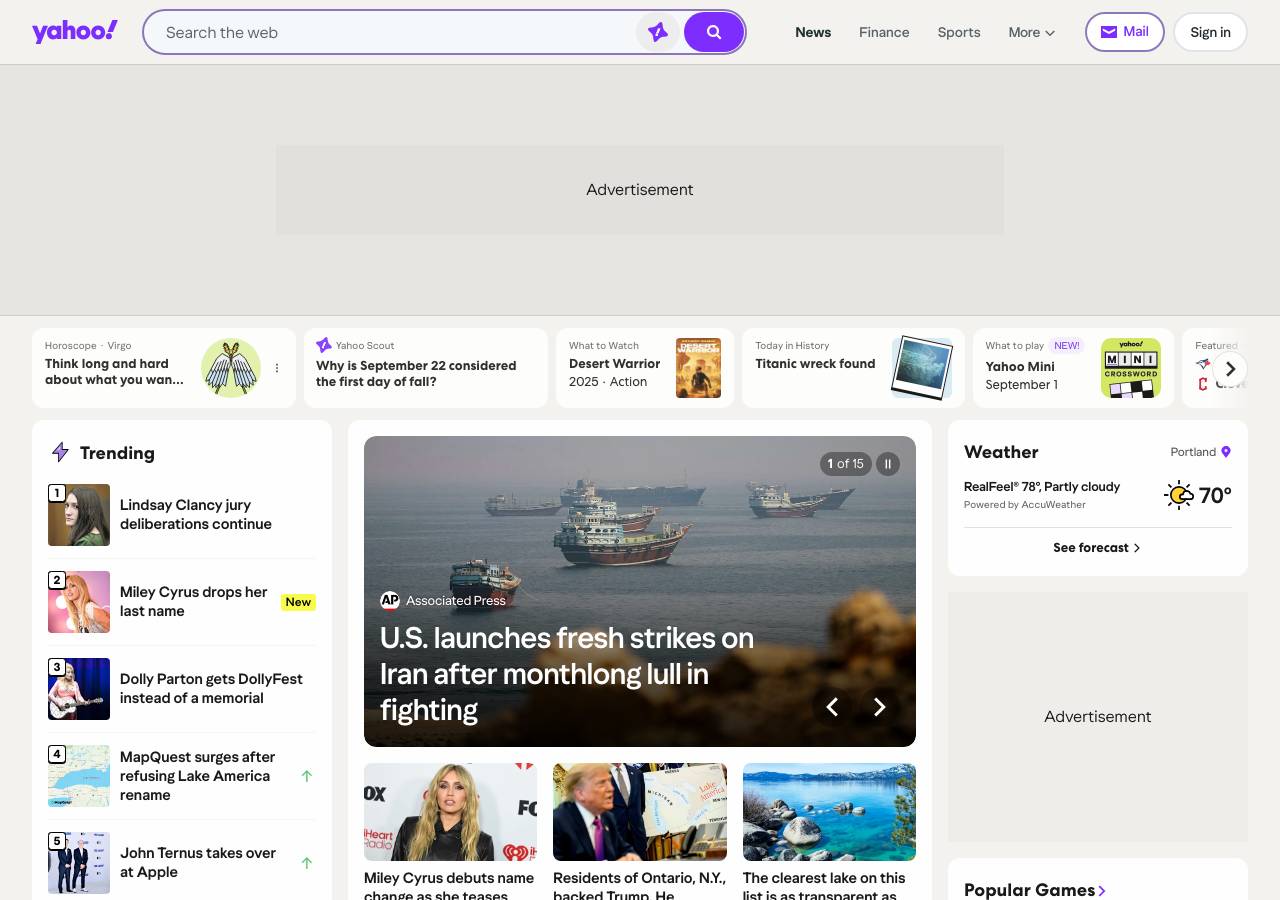Click the Miley Cyrus trending thumbnail
The width and height of the screenshot is (1280, 900).
click(x=79, y=602)
